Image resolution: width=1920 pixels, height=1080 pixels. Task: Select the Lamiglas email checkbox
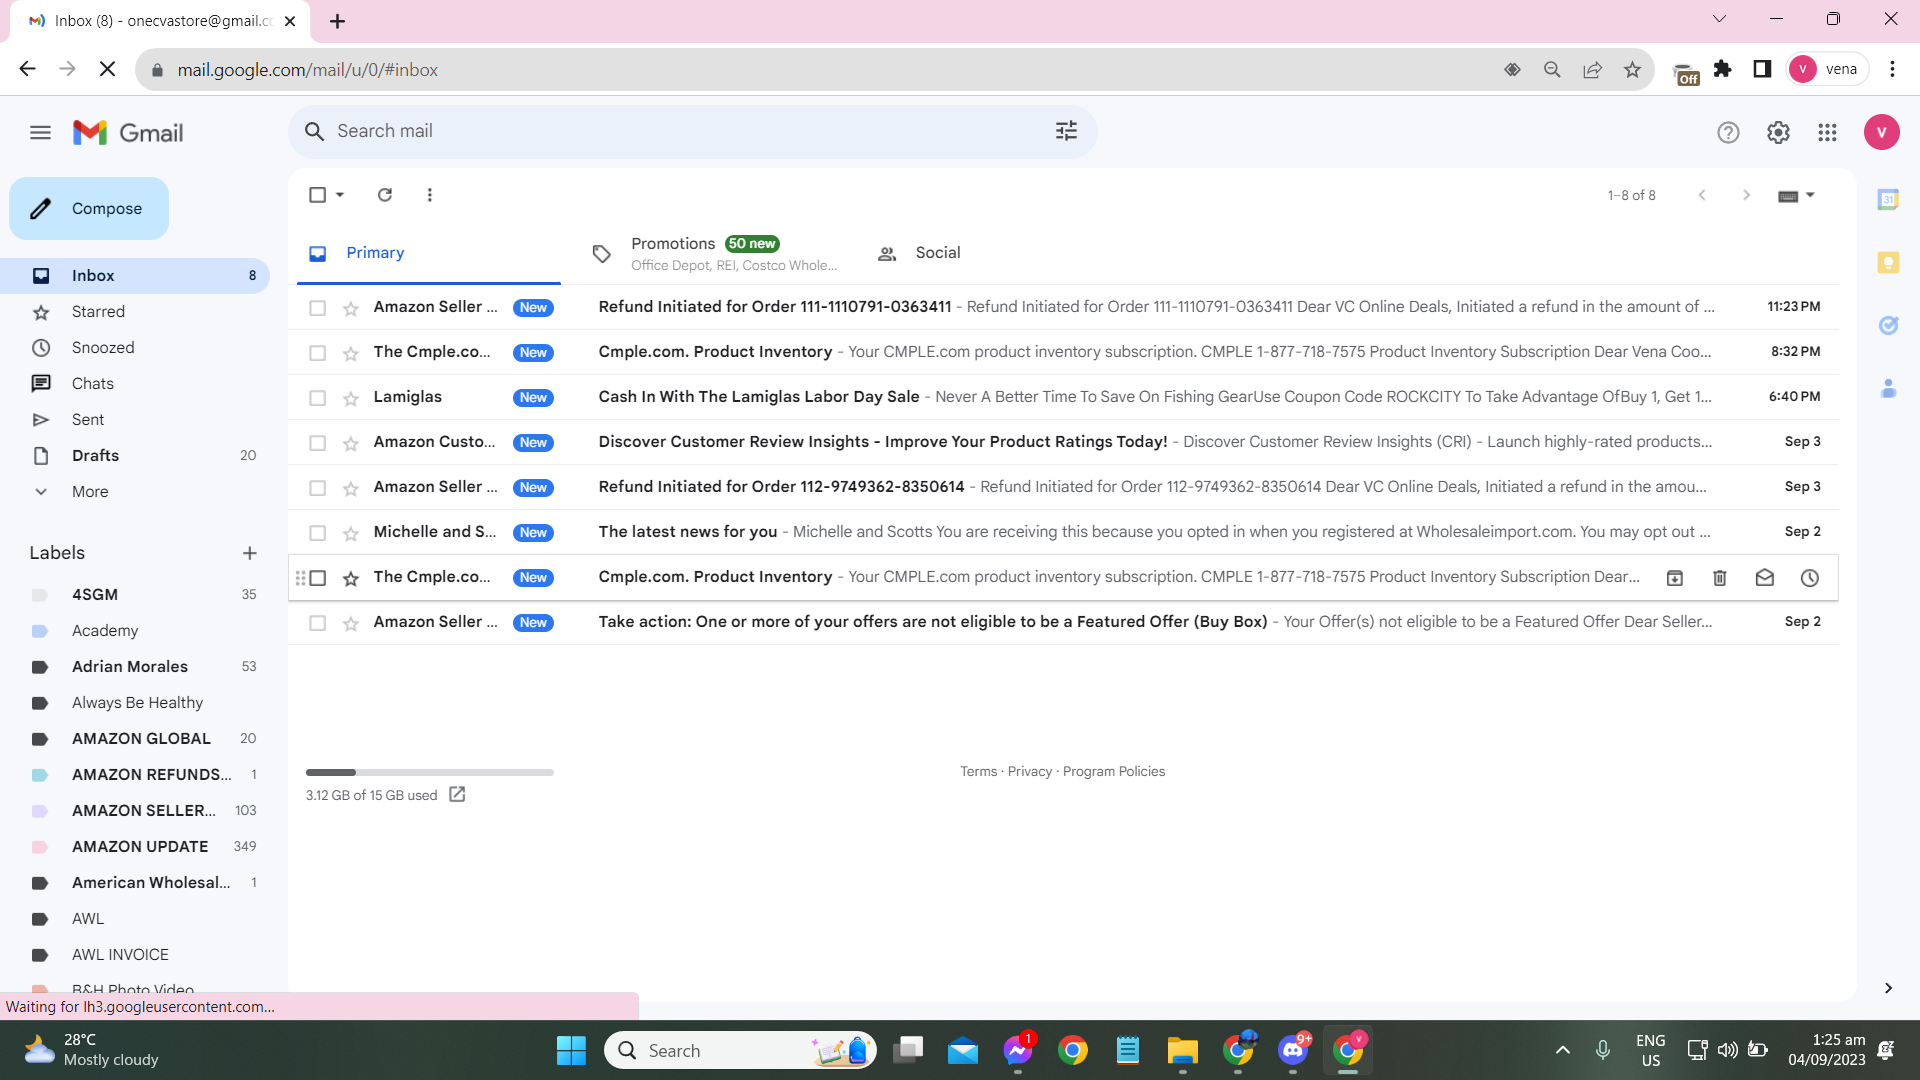click(x=317, y=398)
